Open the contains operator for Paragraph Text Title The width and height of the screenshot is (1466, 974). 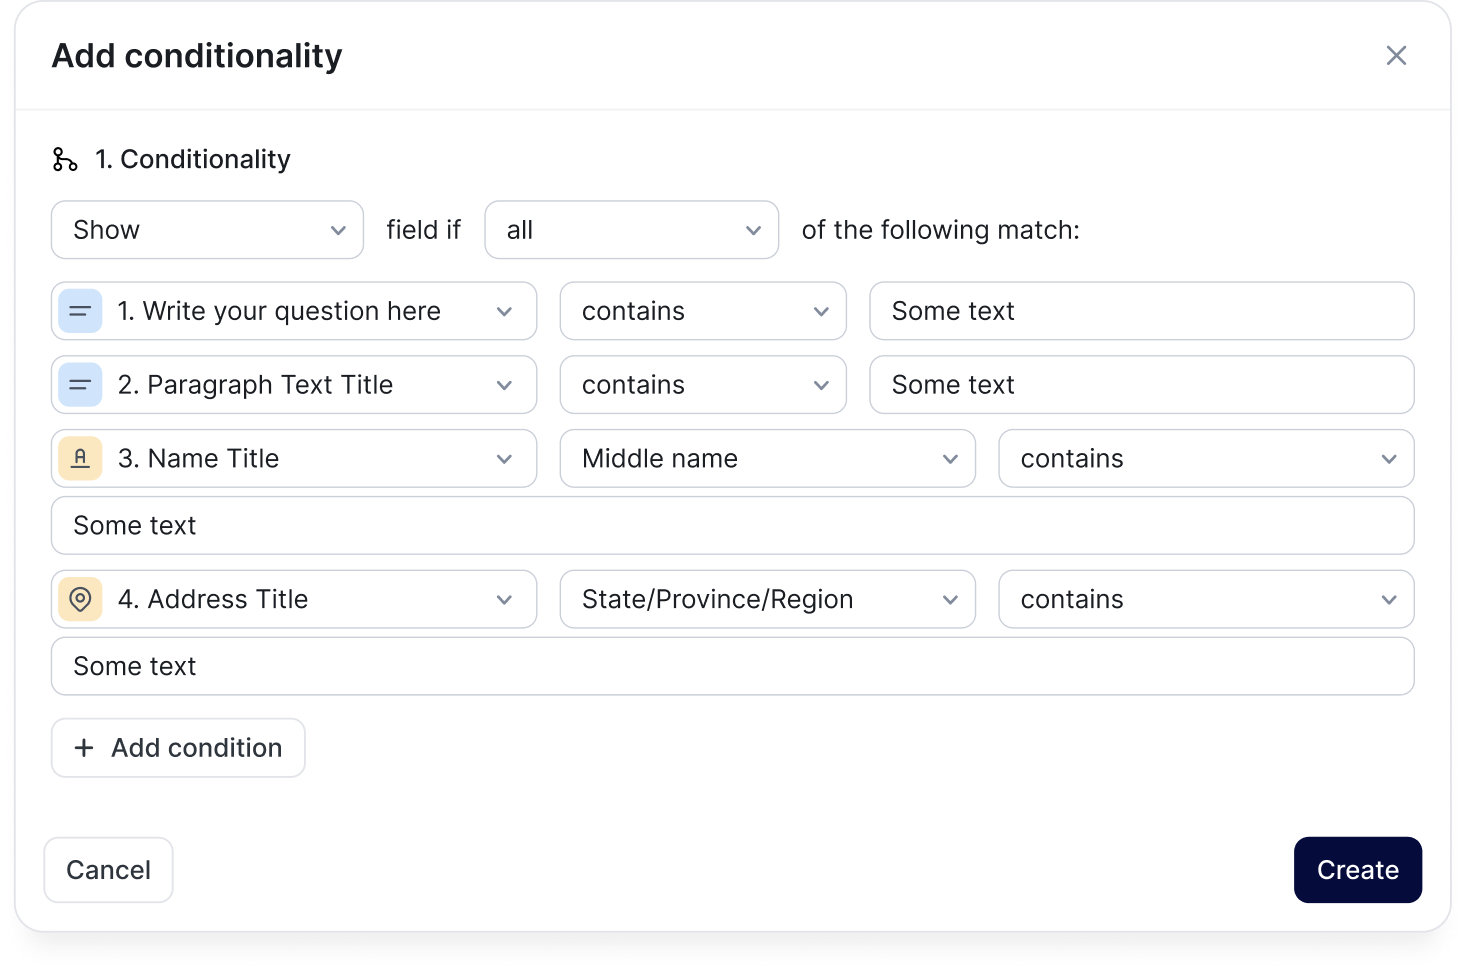click(703, 385)
